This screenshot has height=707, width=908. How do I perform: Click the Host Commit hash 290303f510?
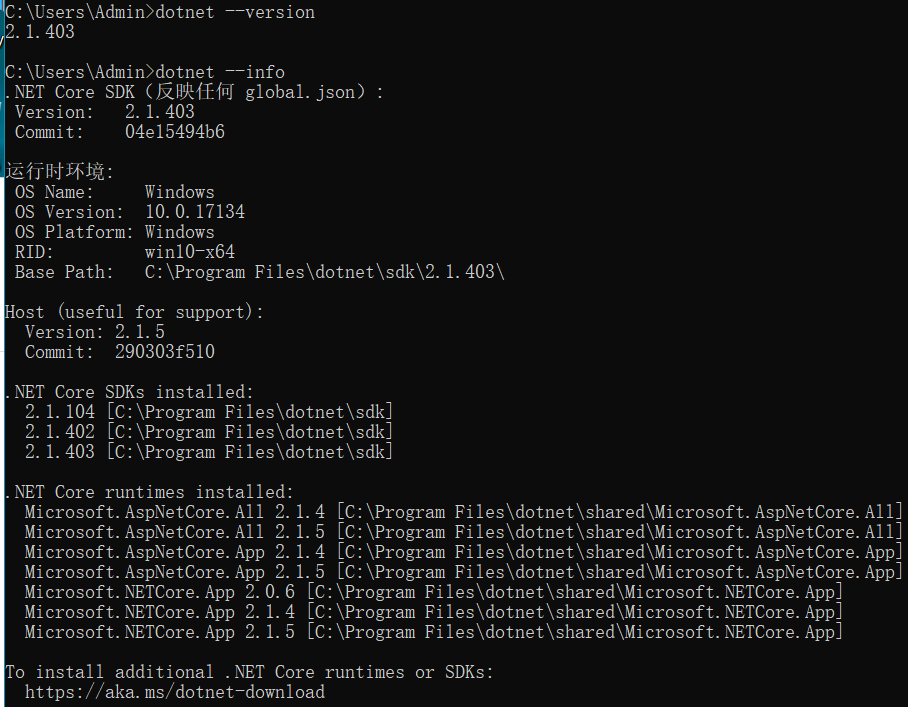pyautogui.click(x=165, y=352)
